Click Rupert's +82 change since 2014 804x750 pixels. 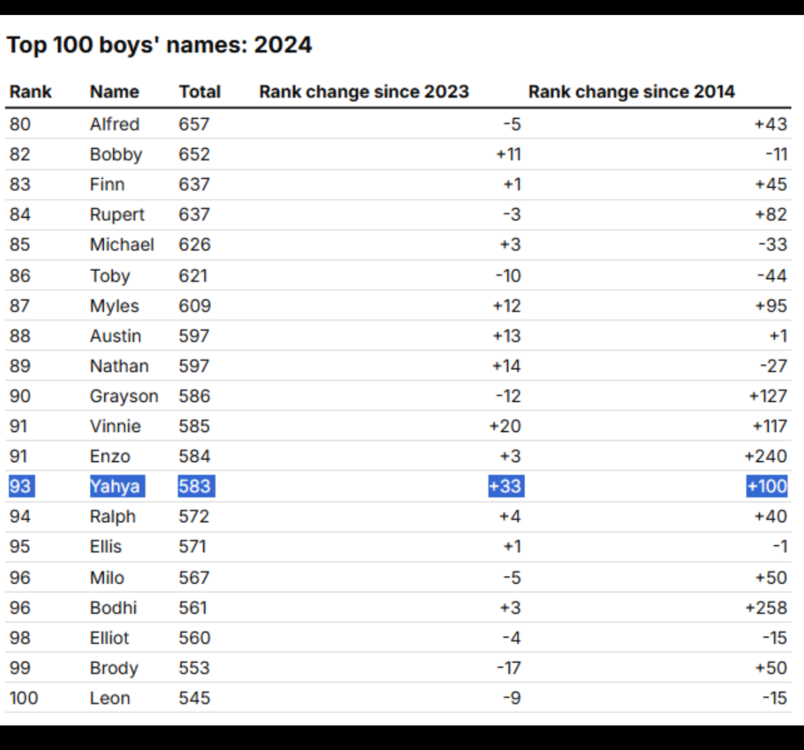click(x=771, y=215)
